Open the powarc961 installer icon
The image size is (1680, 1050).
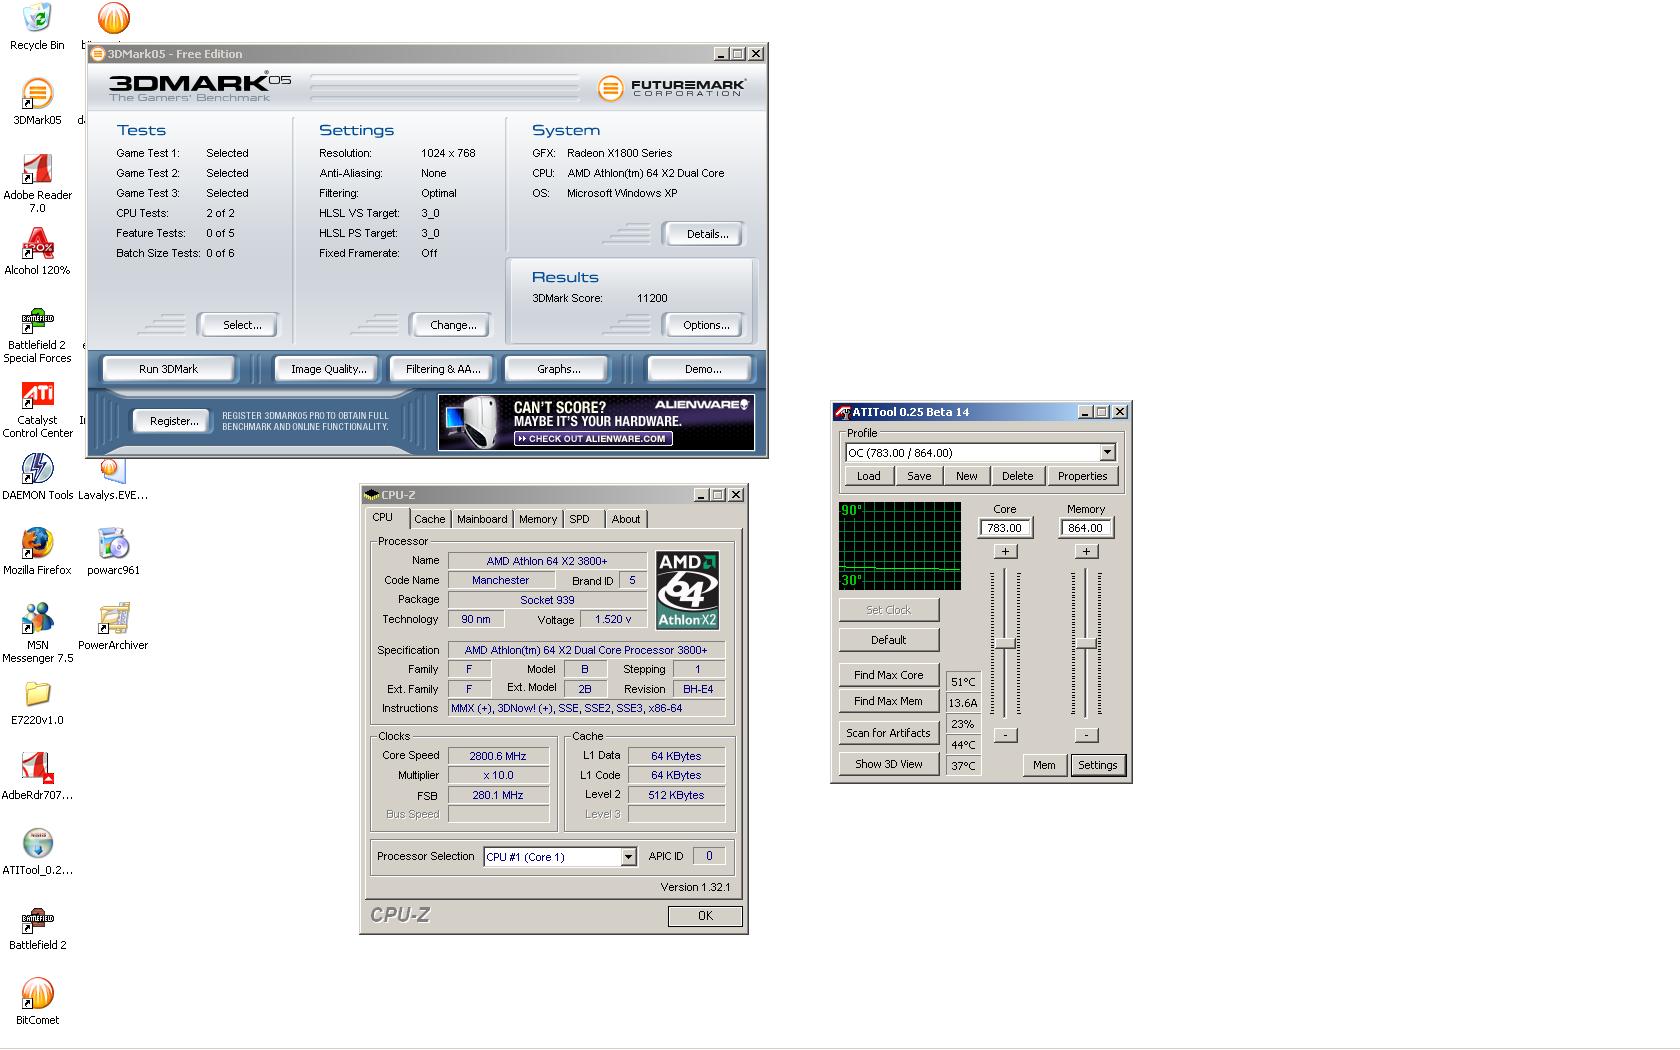(113, 551)
